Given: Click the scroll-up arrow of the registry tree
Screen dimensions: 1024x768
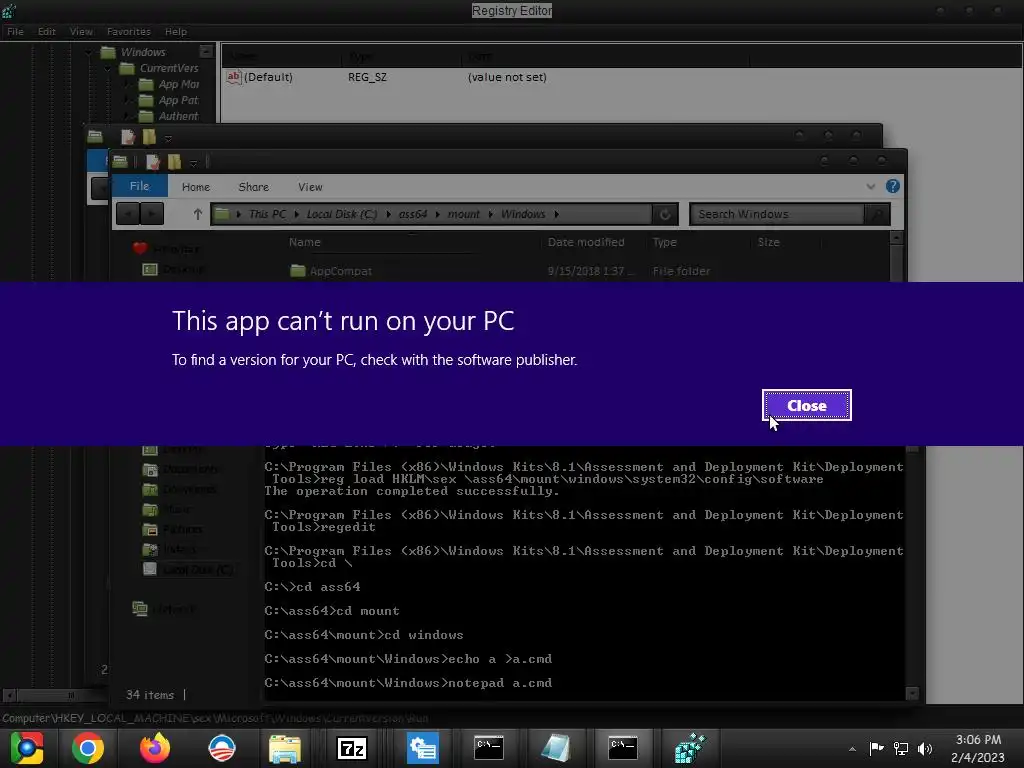Looking at the screenshot, I should coord(206,51).
